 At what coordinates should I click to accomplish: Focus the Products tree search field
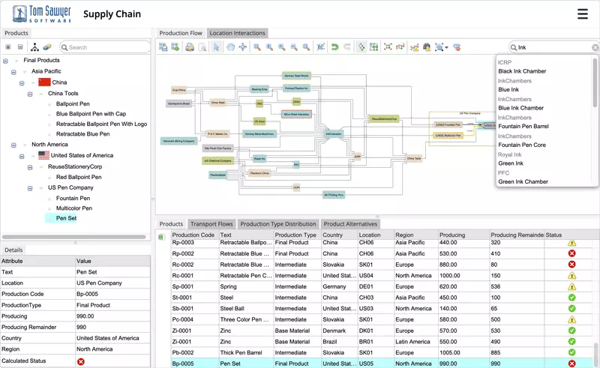(105, 47)
